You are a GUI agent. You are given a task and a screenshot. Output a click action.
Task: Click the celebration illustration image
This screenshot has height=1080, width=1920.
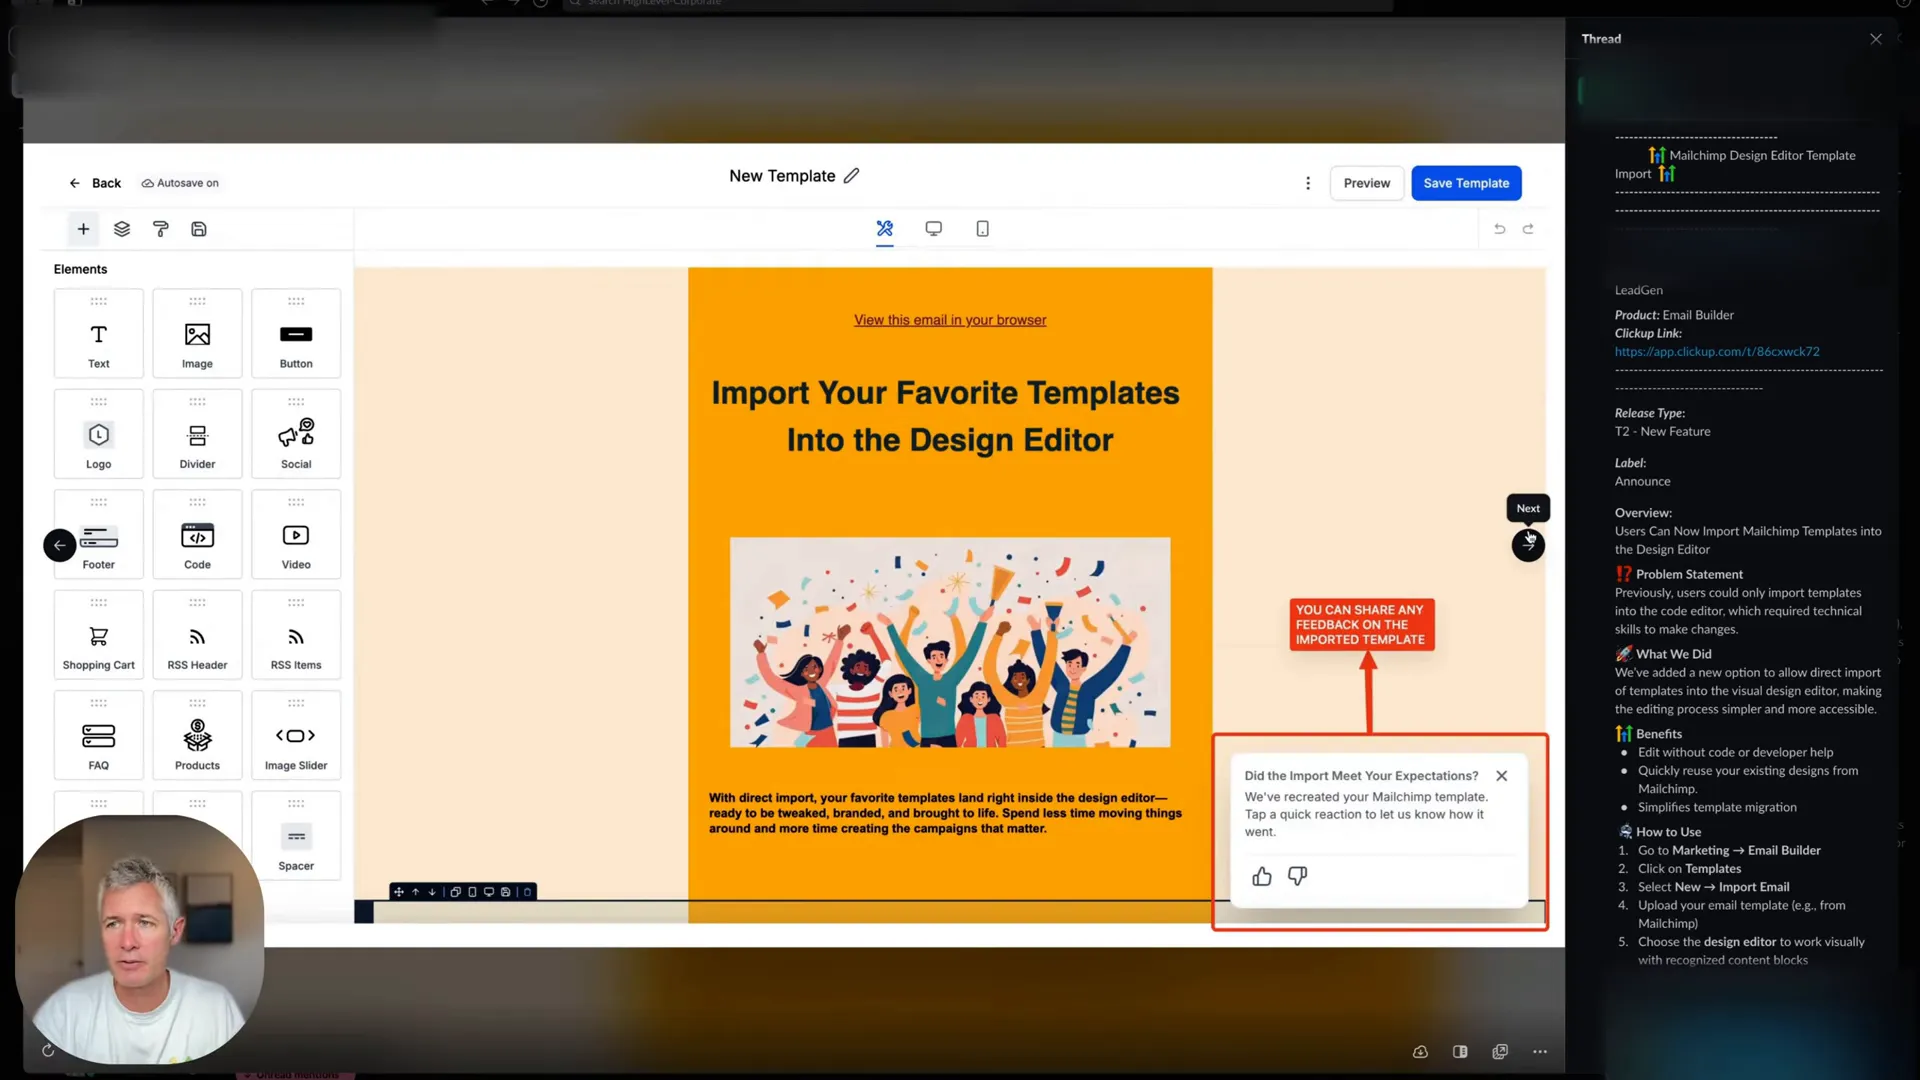[950, 642]
